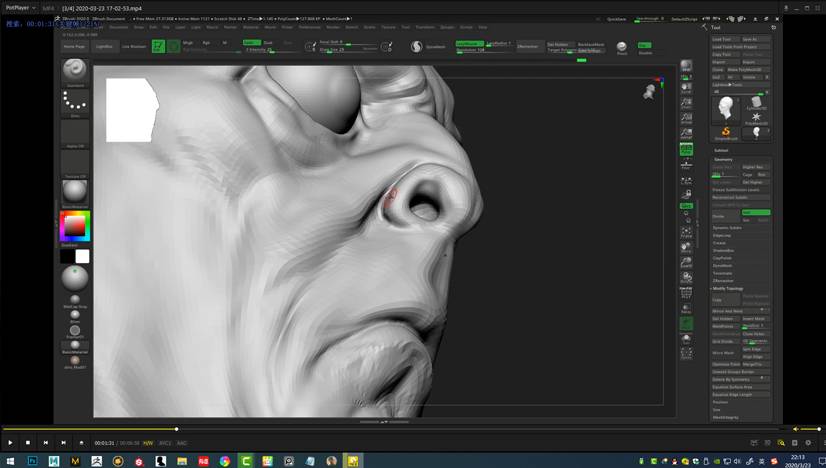The image size is (826, 468).
Task: Open the LightBox button
Action: 104,46
